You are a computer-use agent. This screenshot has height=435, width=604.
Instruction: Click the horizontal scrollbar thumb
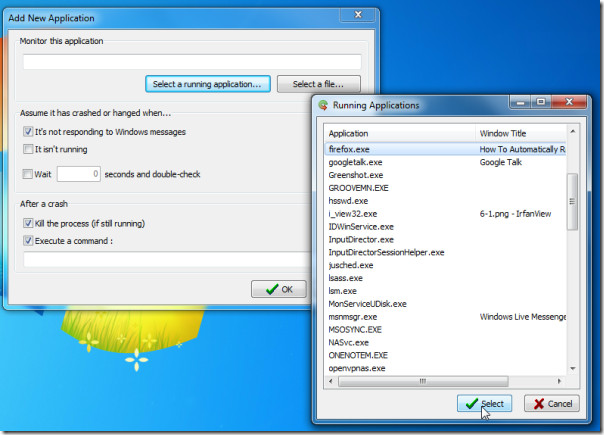[423, 381]
